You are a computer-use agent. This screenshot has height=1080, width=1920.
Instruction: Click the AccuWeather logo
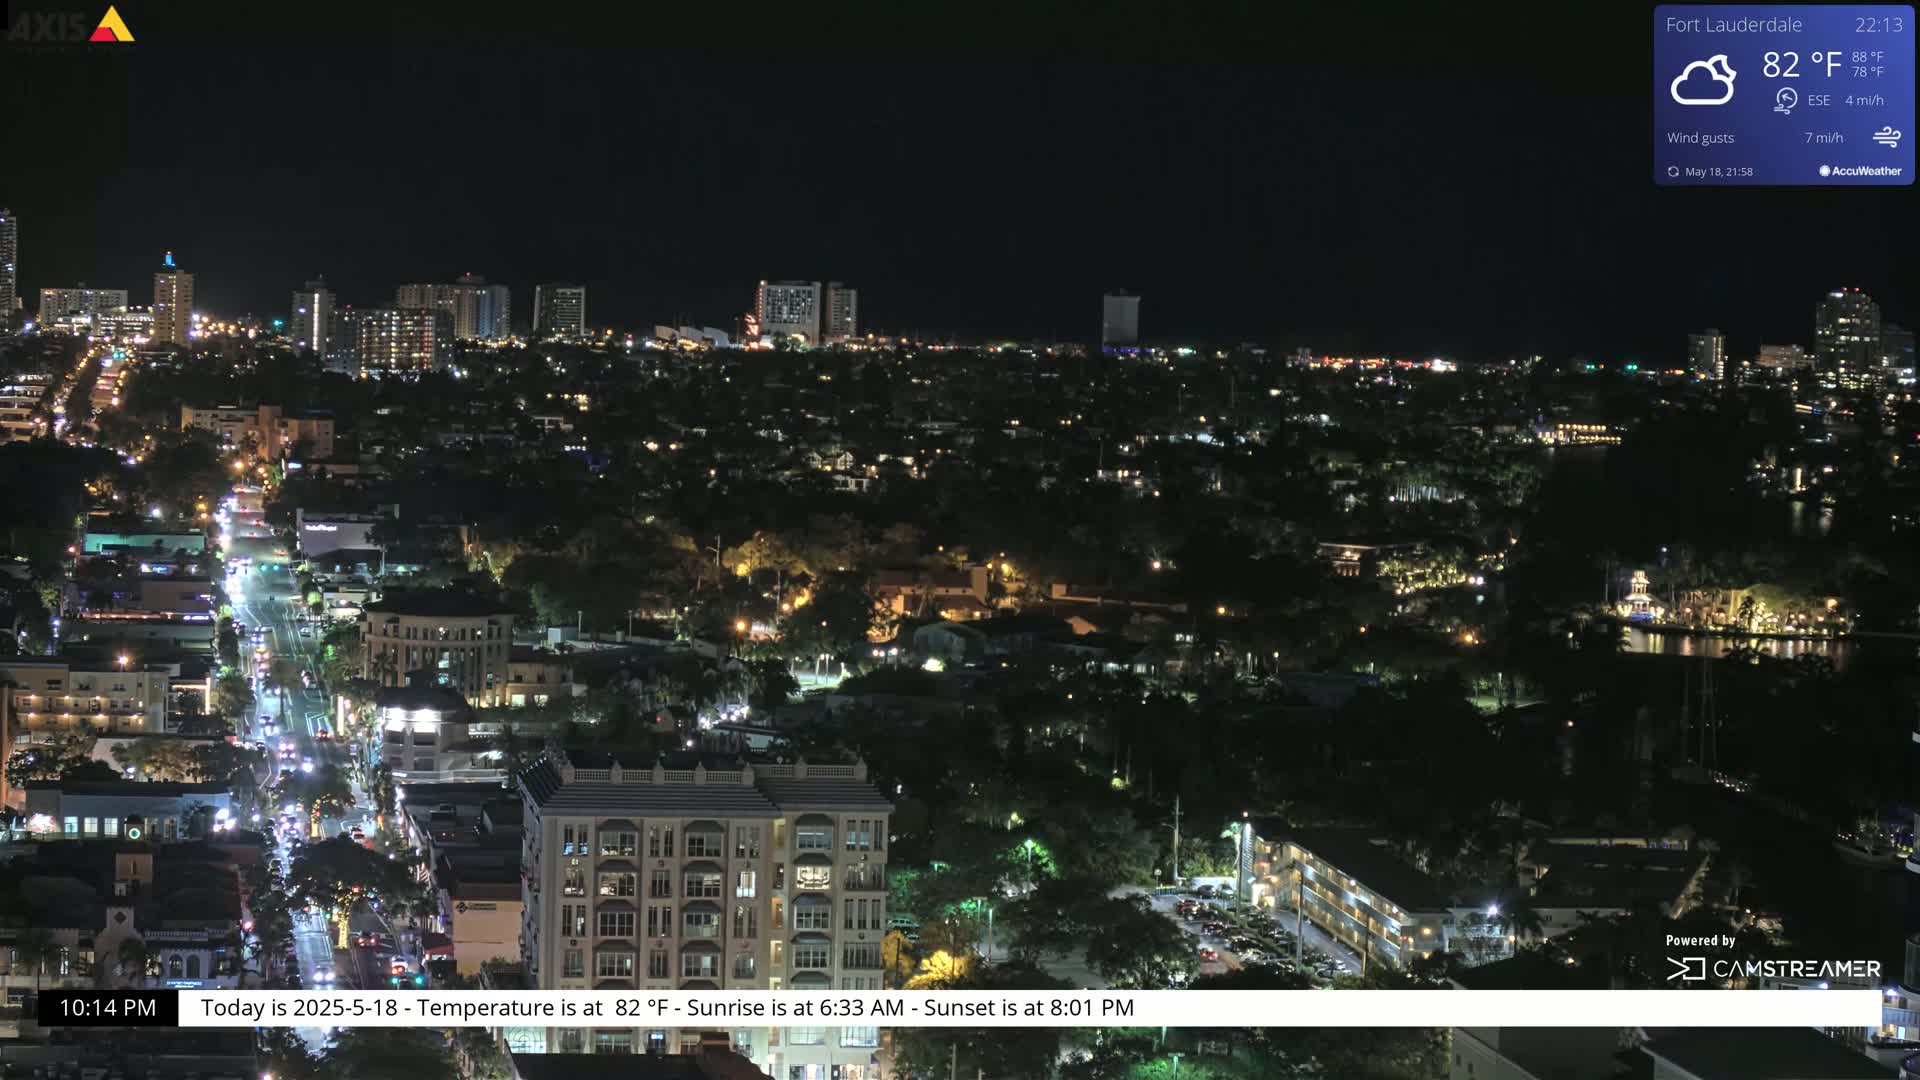point(1860,171)
